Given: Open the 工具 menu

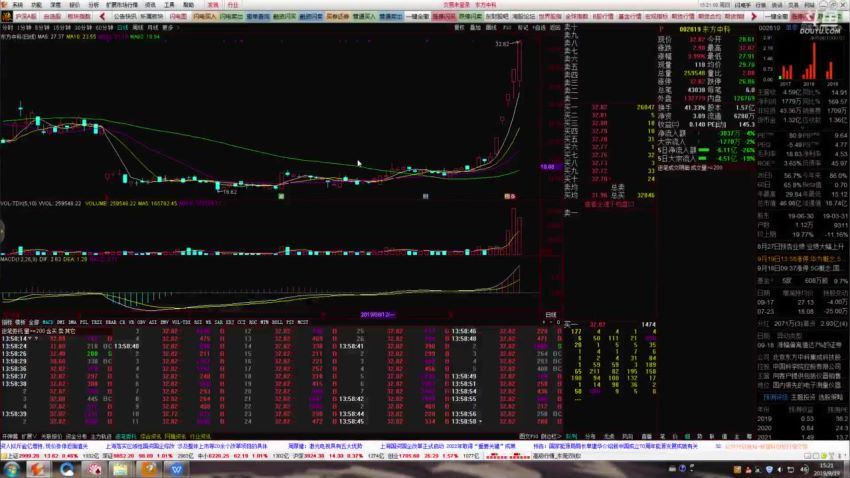Looking at the screenshot, I should tap(169, 4).
